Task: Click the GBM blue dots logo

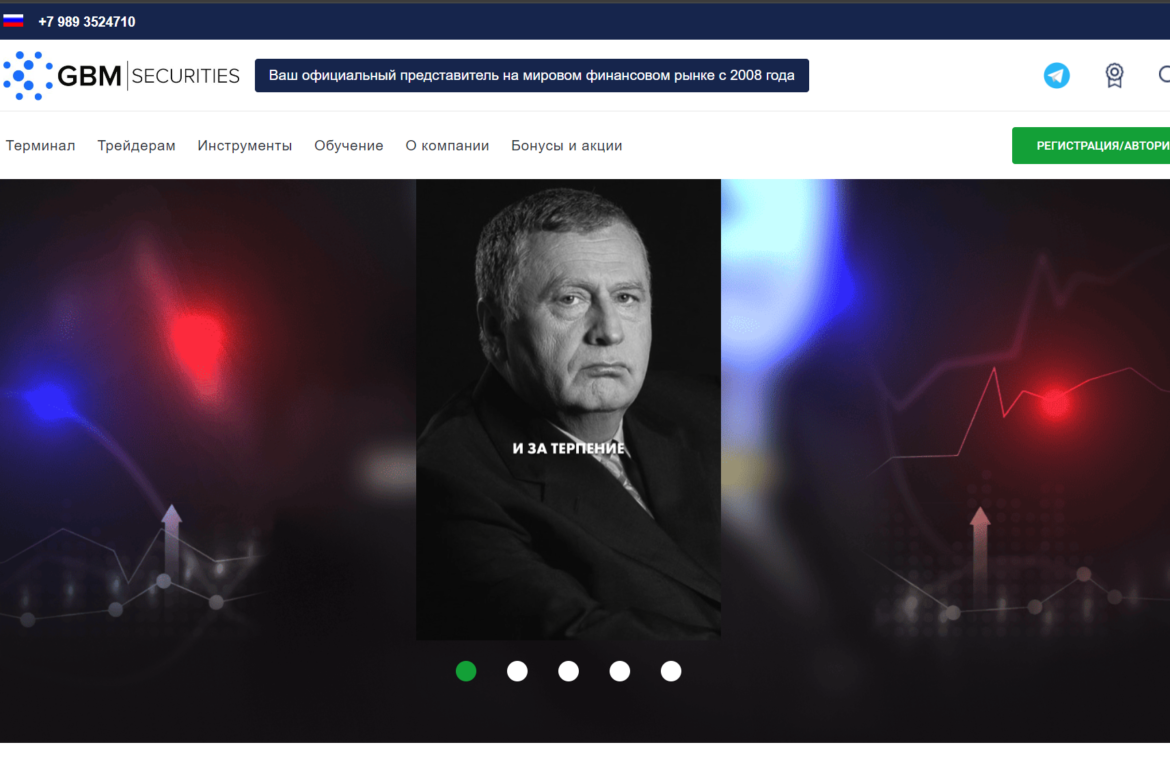Action: point(28,75)
